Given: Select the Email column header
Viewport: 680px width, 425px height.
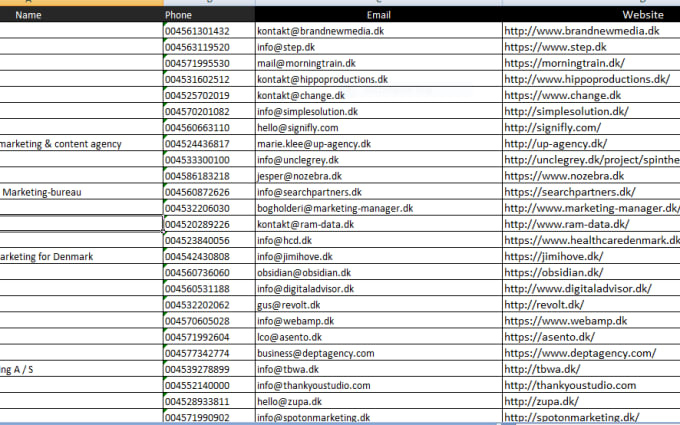Looking at the screenshot, I should coord(379,15).
